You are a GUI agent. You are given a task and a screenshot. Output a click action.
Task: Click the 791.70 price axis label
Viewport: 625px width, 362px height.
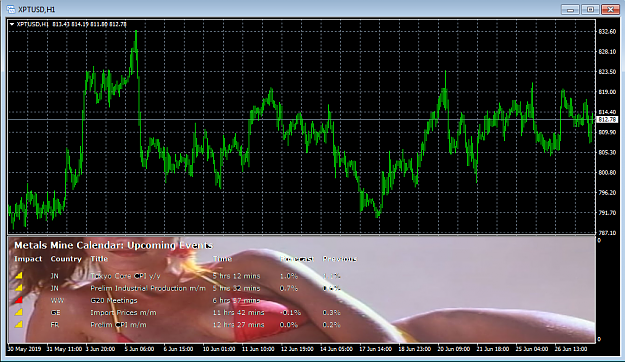(607, 213)
